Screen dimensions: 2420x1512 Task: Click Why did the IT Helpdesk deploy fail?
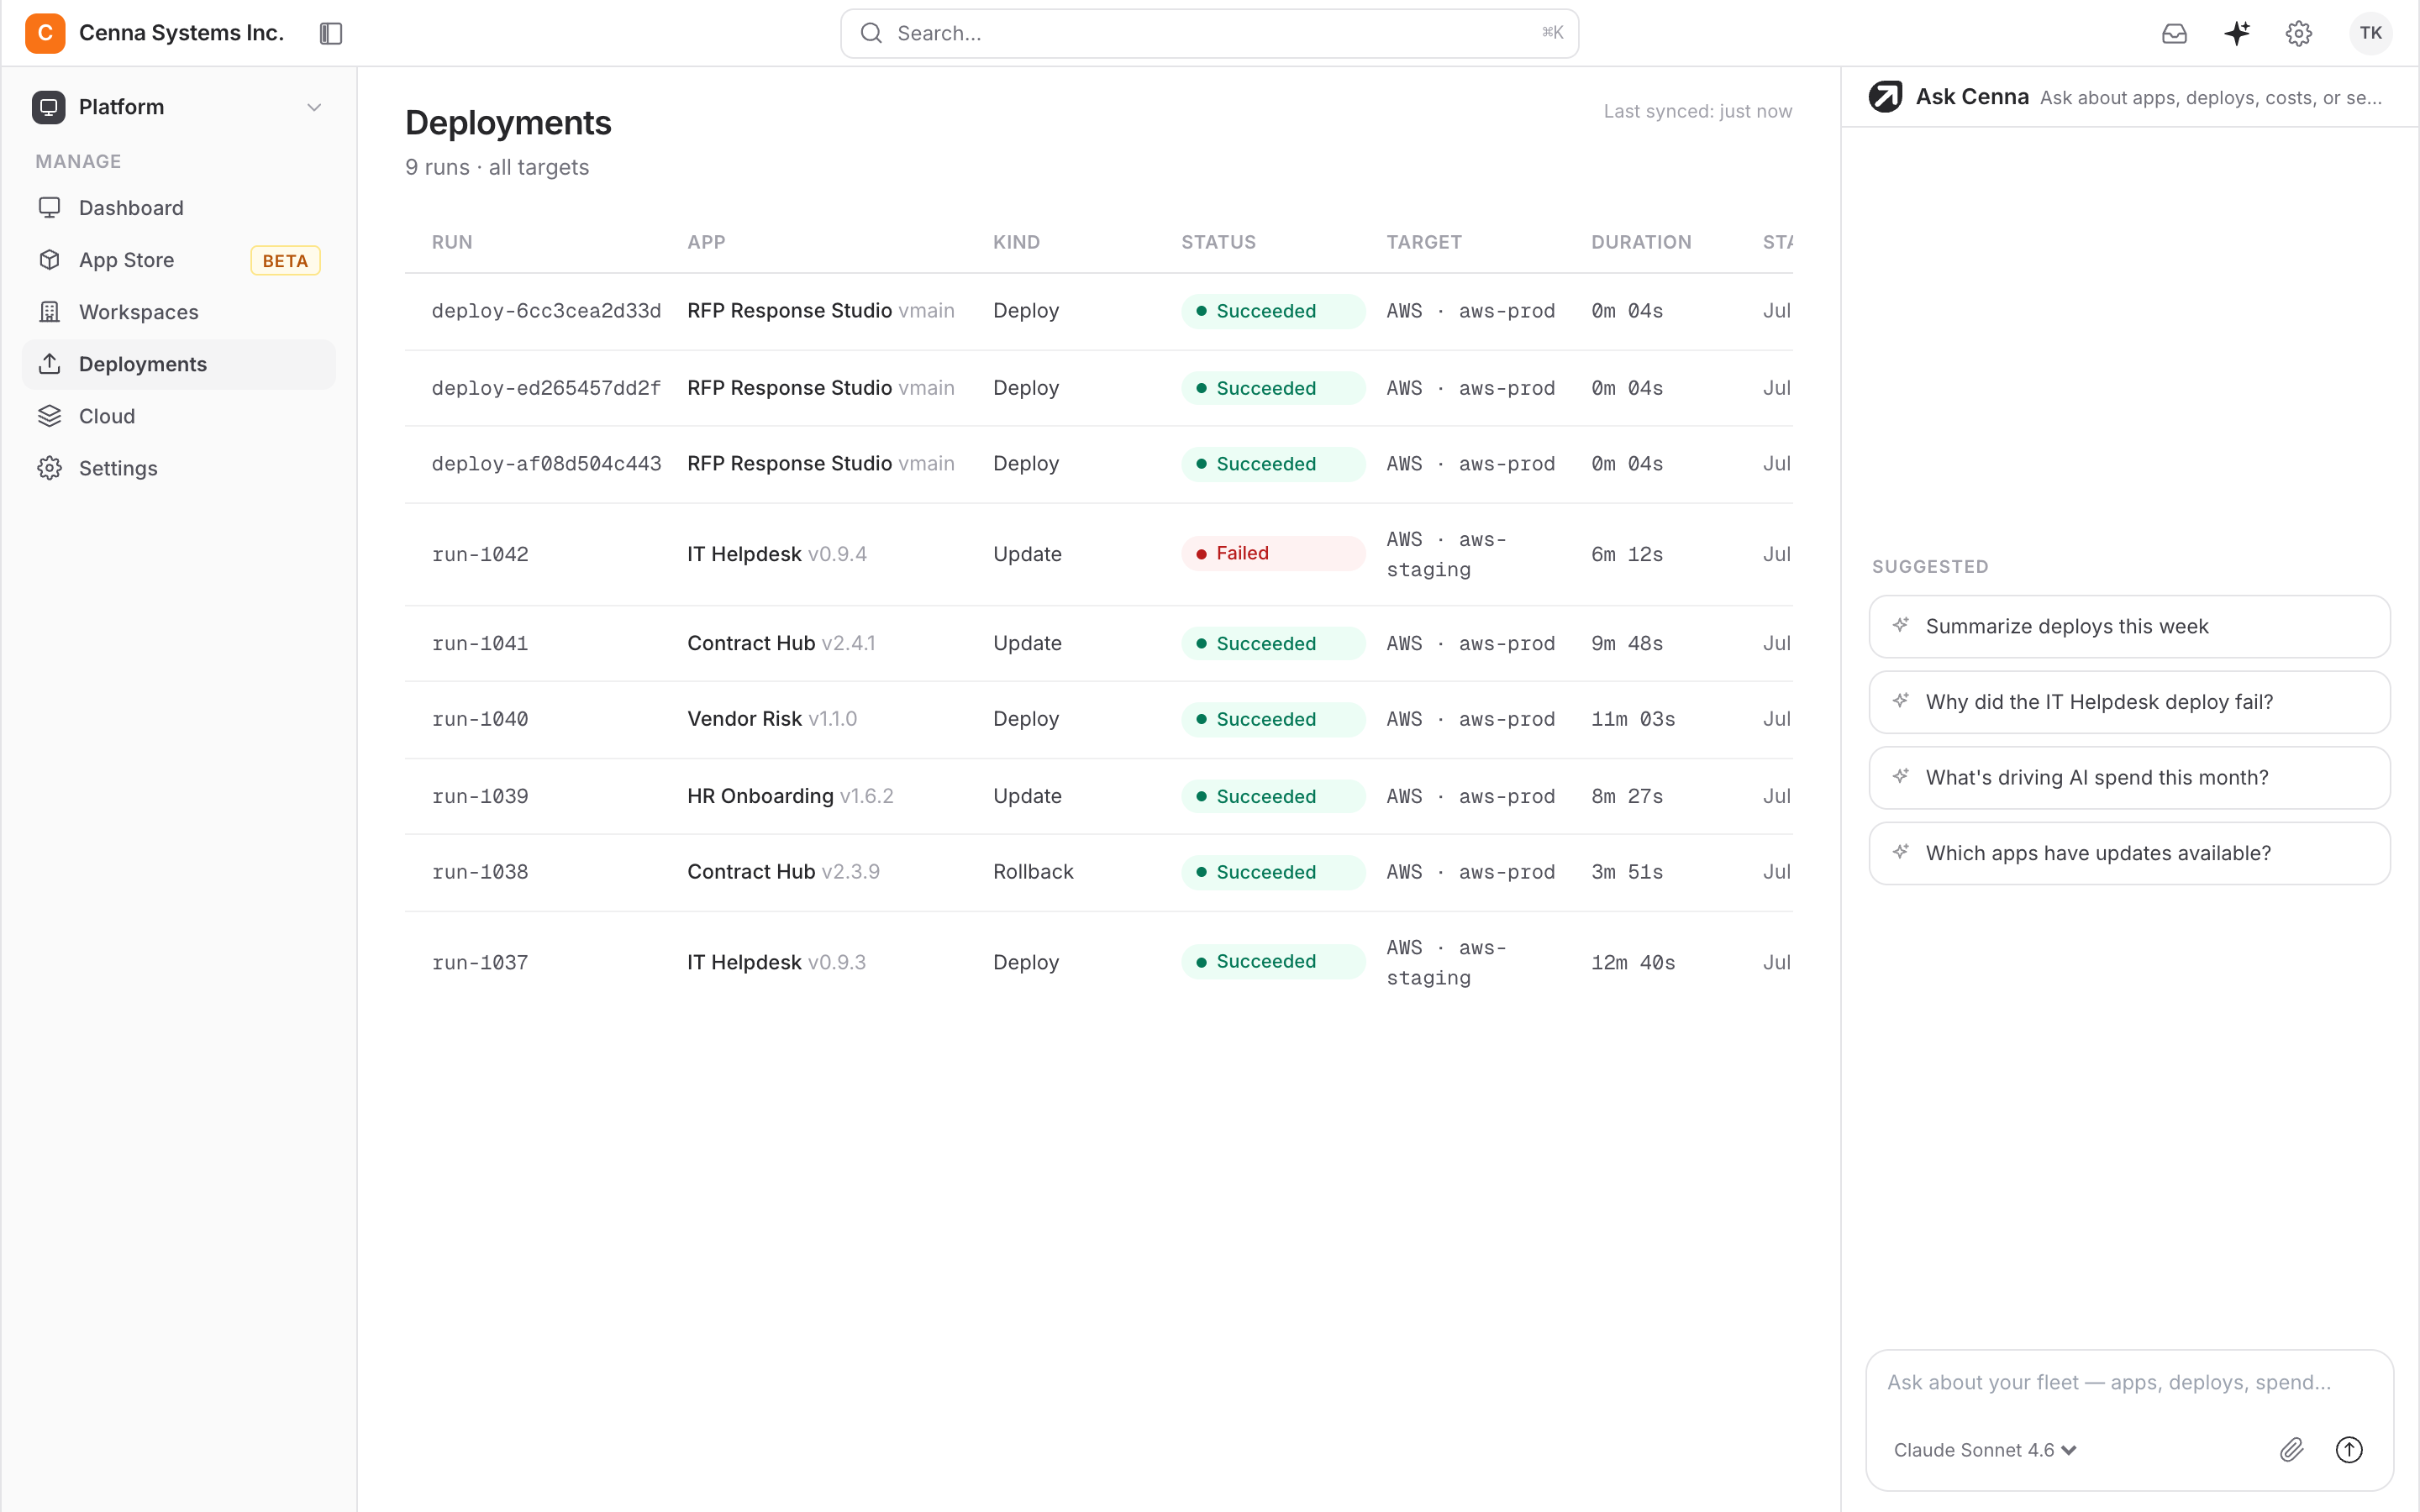tap(2129, 702)
